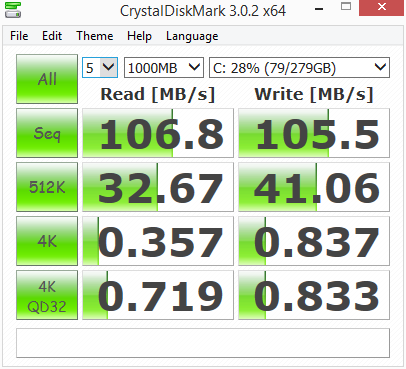Open the Language menu
This screenshot has width=406, height=369.
tap(192, 36)
